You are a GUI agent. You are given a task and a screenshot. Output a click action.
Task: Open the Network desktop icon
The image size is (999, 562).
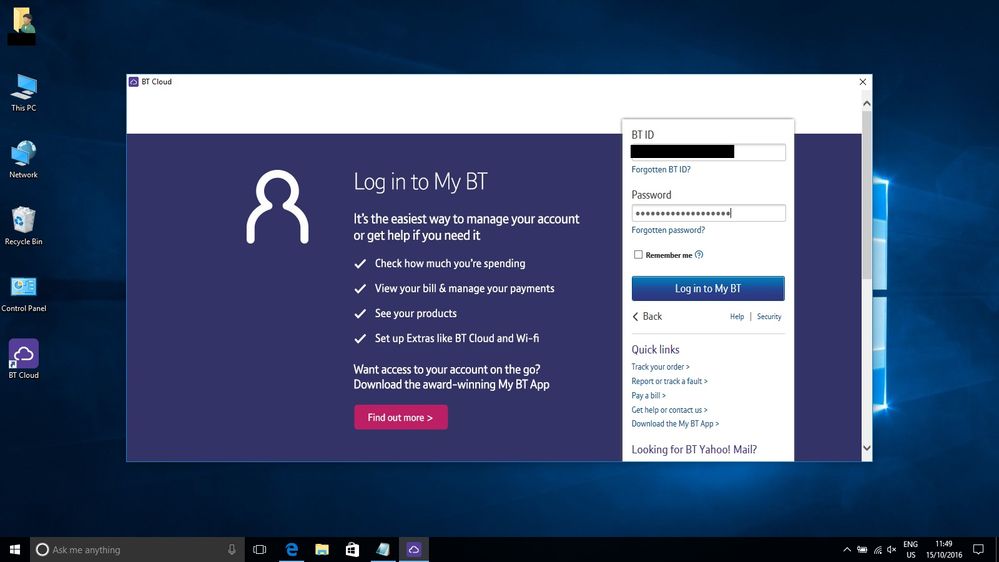tap(24, 159)
